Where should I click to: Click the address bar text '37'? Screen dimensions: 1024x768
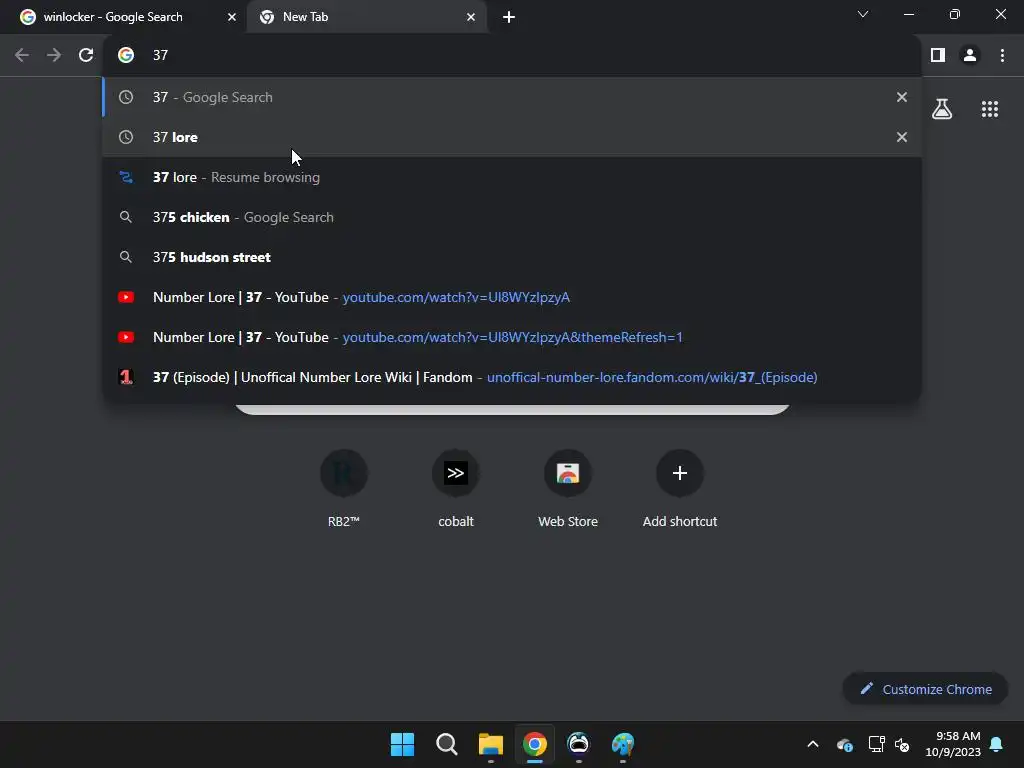[161, 55]
